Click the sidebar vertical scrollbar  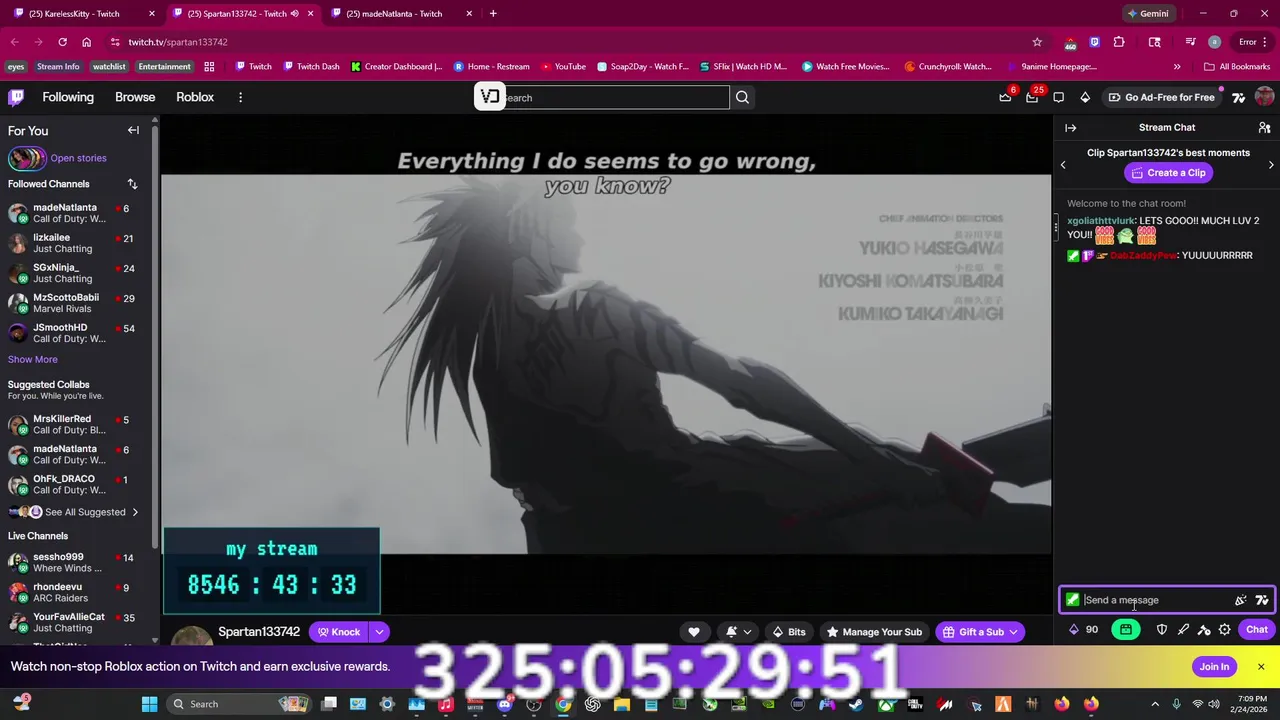tap(155, 335)
